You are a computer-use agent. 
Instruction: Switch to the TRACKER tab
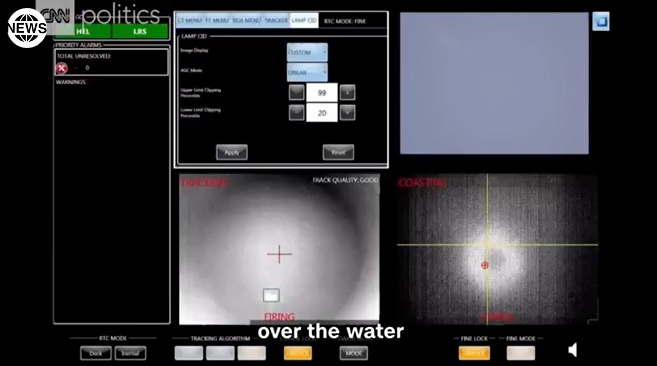point(276,21)
